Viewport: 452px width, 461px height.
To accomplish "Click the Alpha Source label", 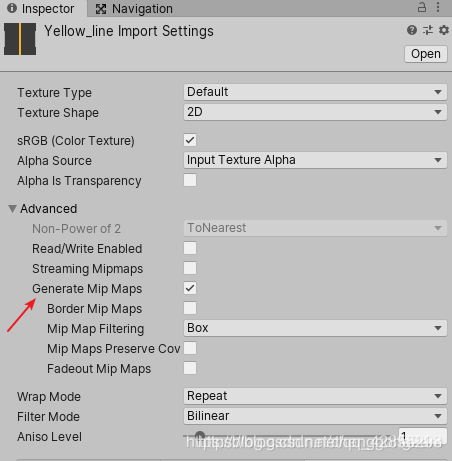I will click(54, 161).
